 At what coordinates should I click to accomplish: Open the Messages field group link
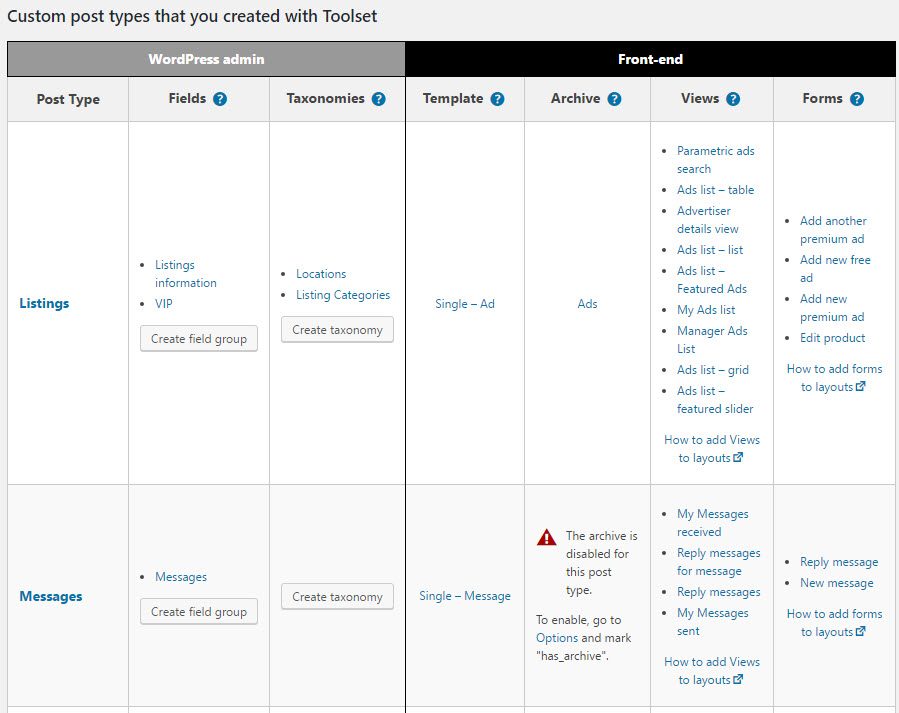[181, 577]
